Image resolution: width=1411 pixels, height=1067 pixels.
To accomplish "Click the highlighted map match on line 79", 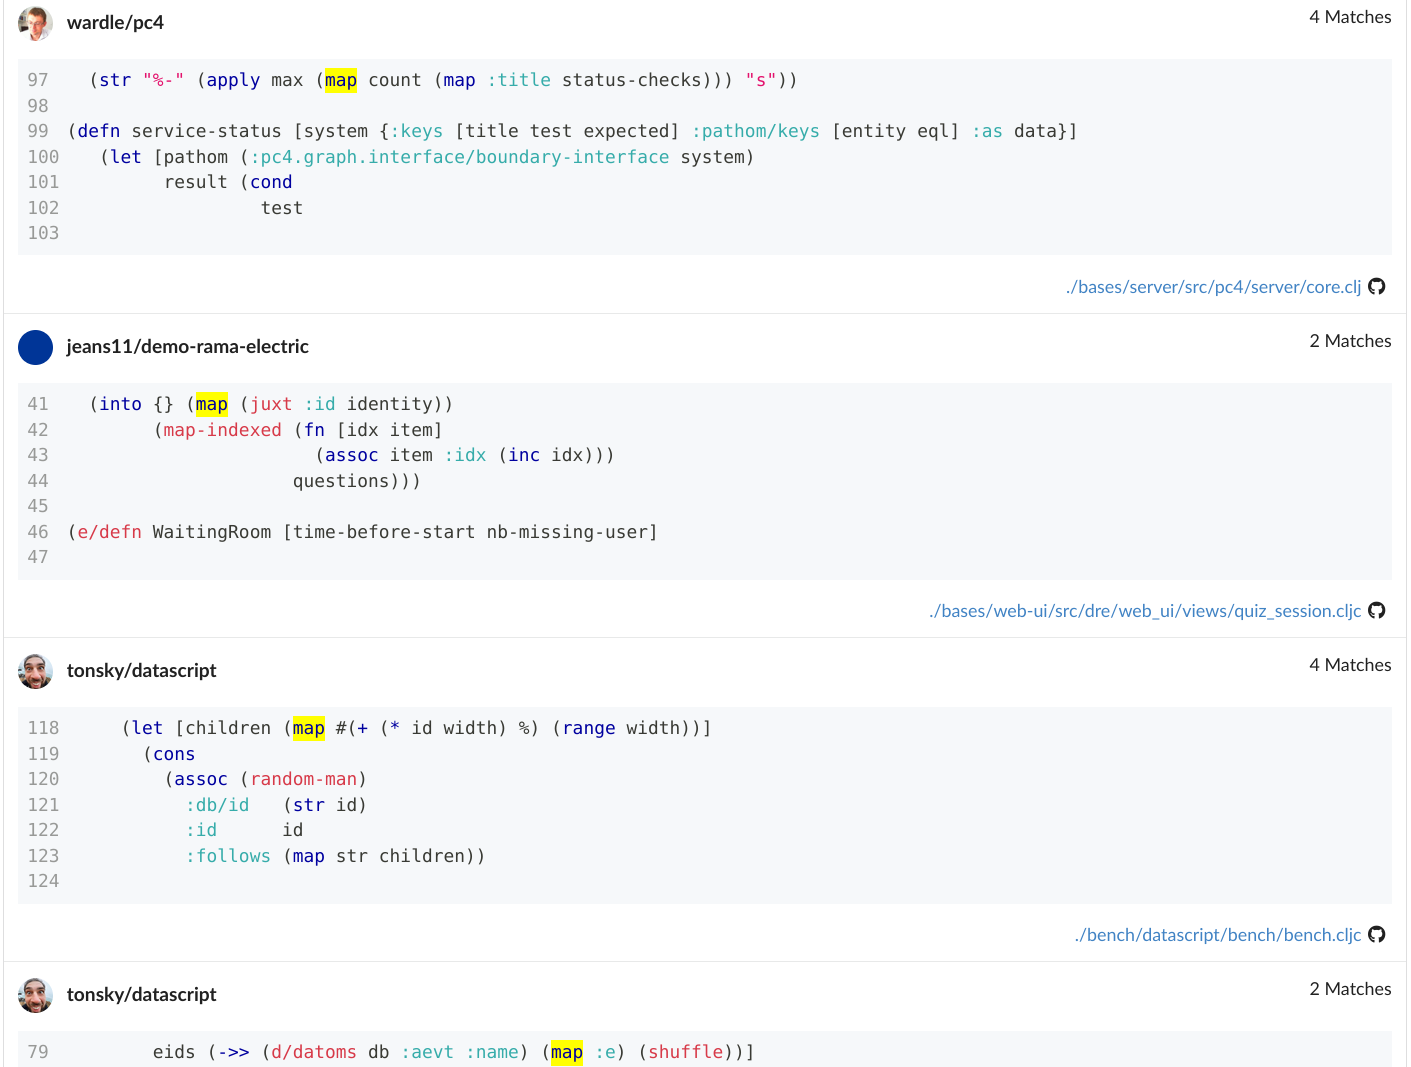I will coord(566,1052).
